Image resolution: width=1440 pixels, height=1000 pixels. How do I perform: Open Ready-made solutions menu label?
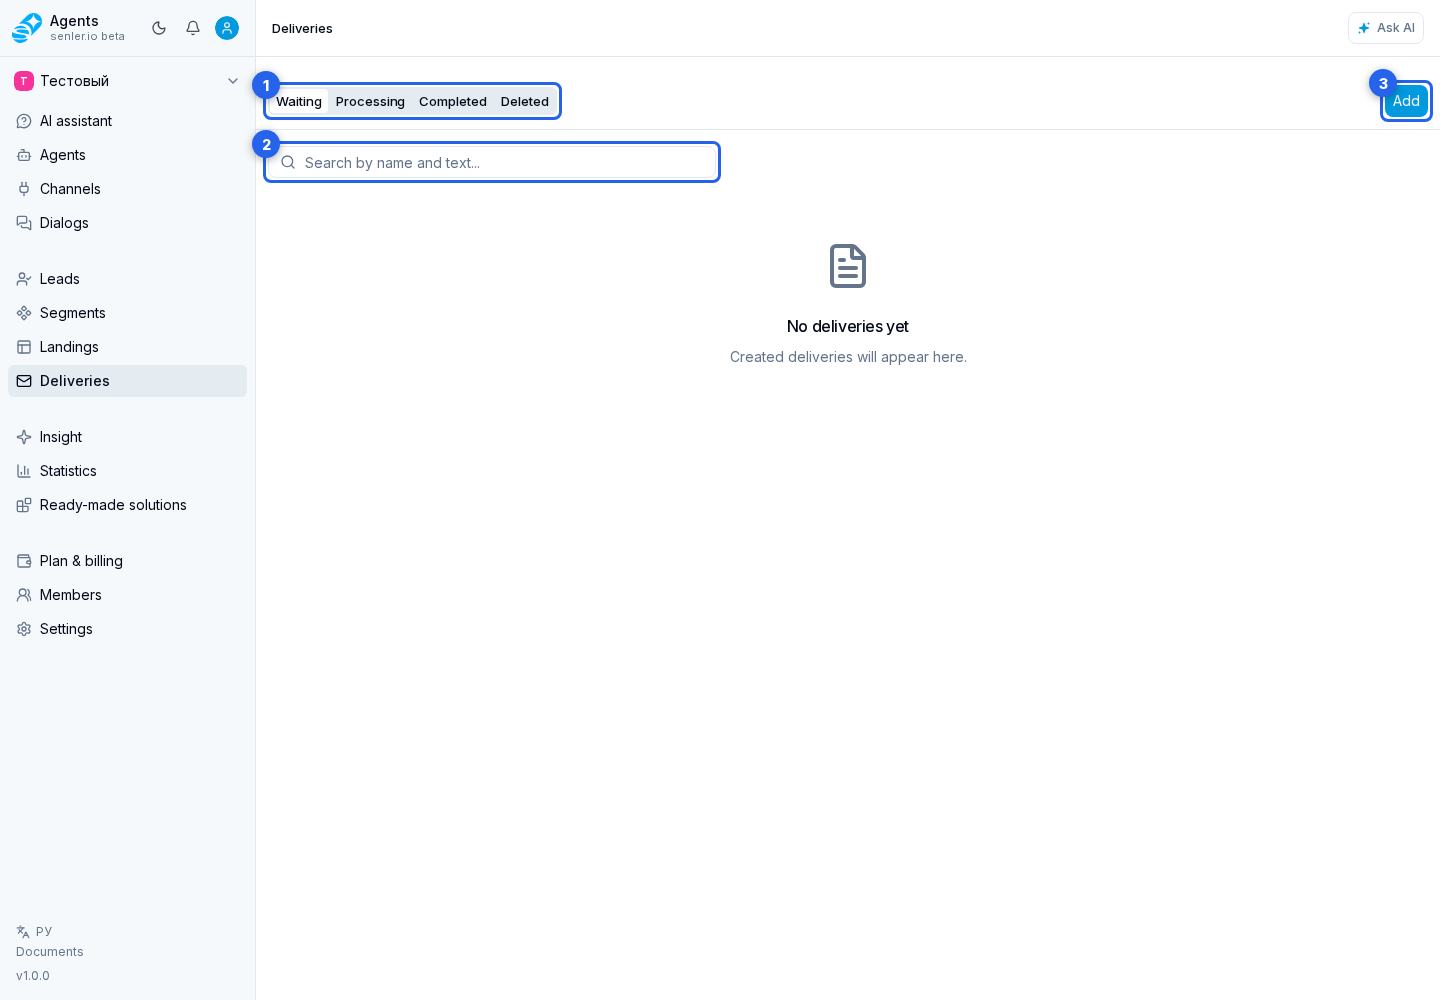coord(113,505)
